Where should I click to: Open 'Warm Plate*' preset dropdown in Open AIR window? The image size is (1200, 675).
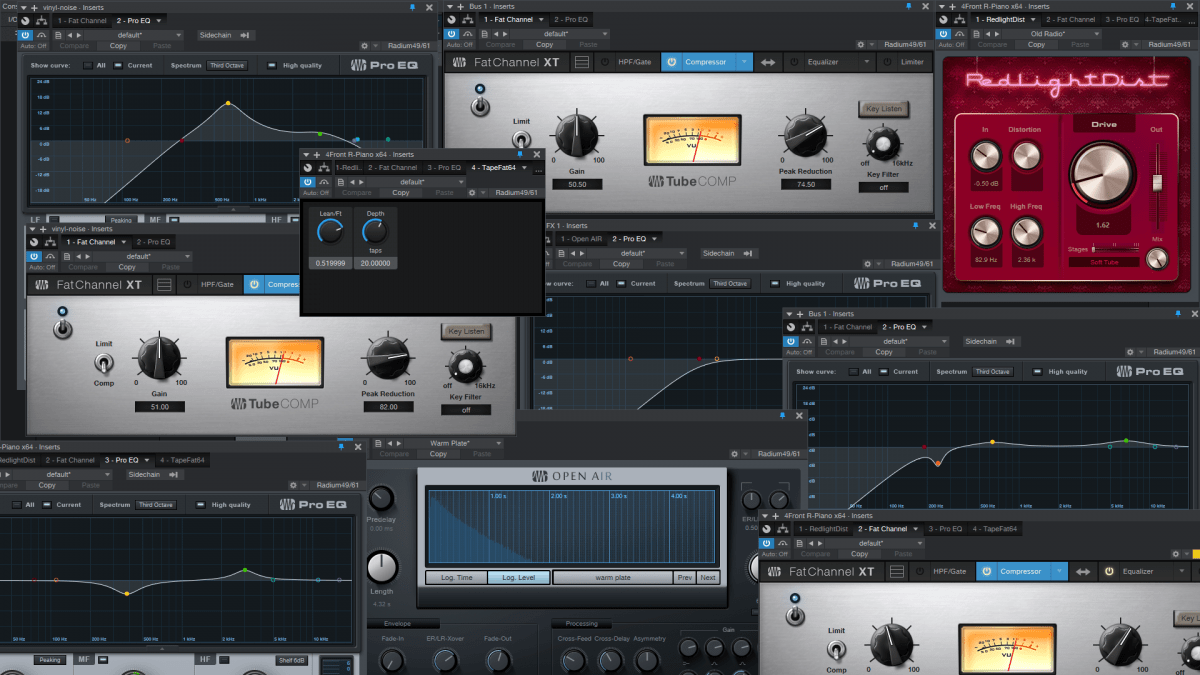point(456,443)
